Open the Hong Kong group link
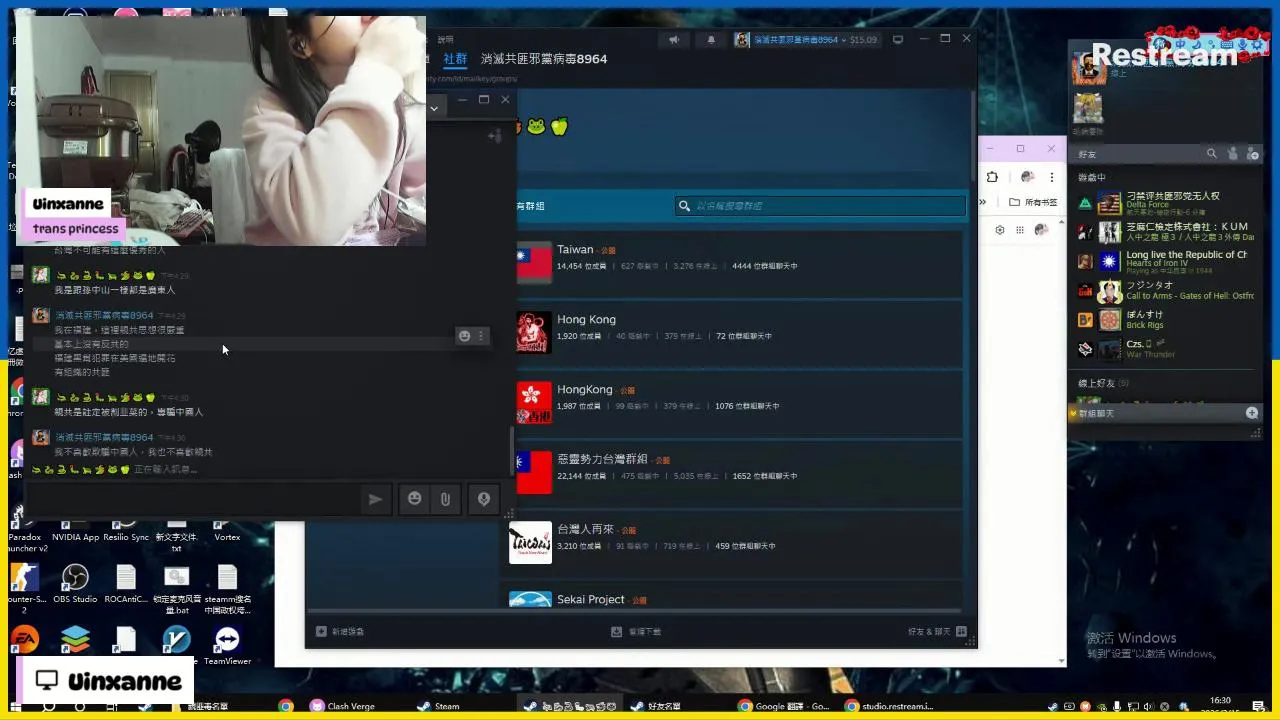The height and width of the screenshot is (720, 1280). [586, 320]
